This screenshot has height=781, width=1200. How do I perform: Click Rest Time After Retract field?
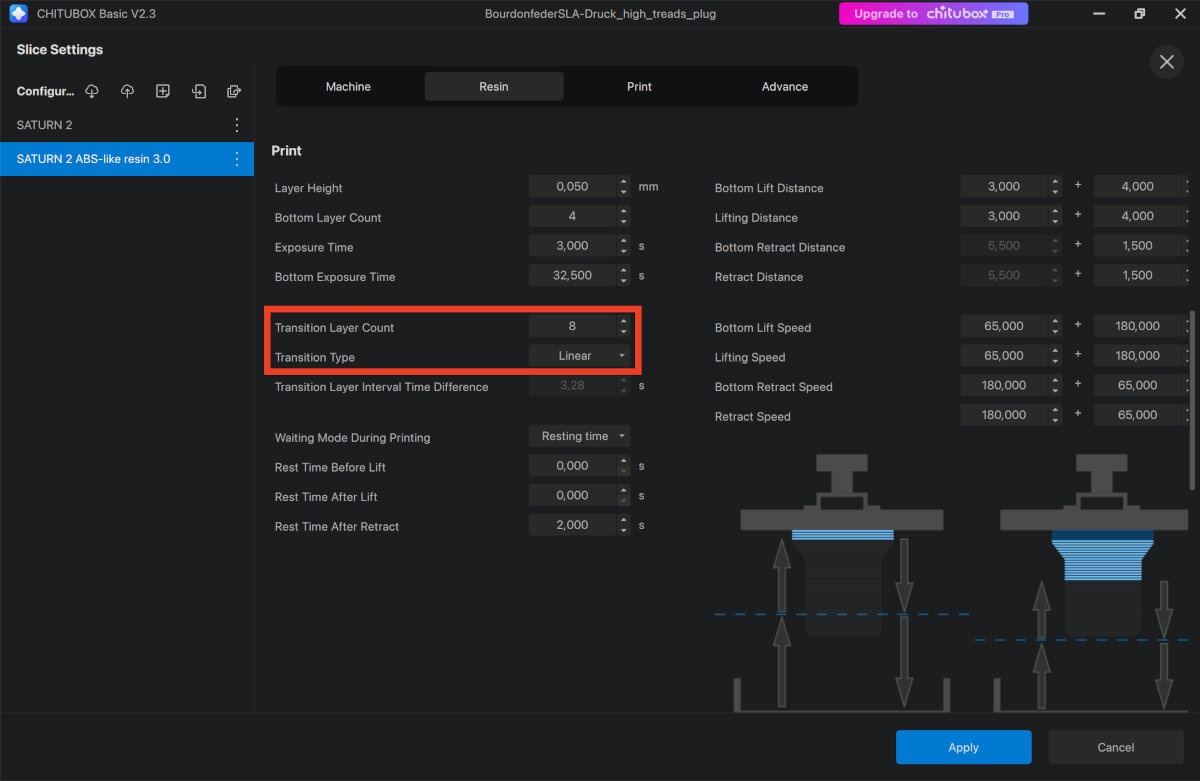(x=573, y=525)
